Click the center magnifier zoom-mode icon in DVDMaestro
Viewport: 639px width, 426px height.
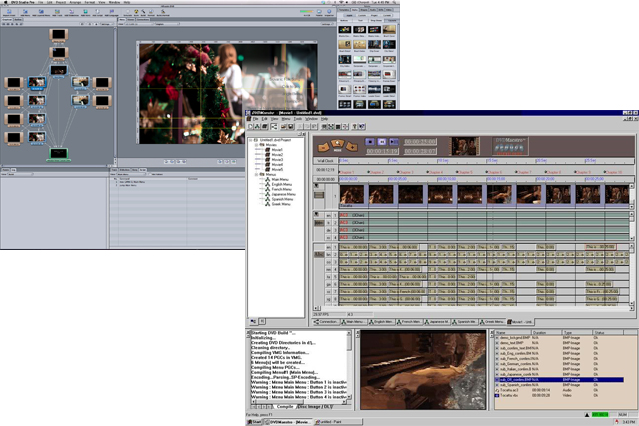tap(337, 144)
